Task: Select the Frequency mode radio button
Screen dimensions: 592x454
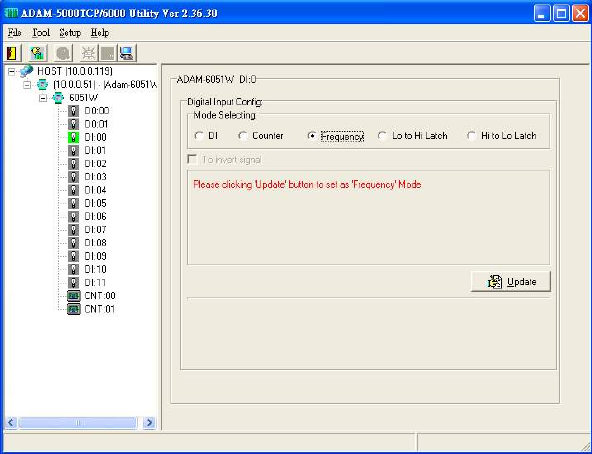Action: (311, 136)
